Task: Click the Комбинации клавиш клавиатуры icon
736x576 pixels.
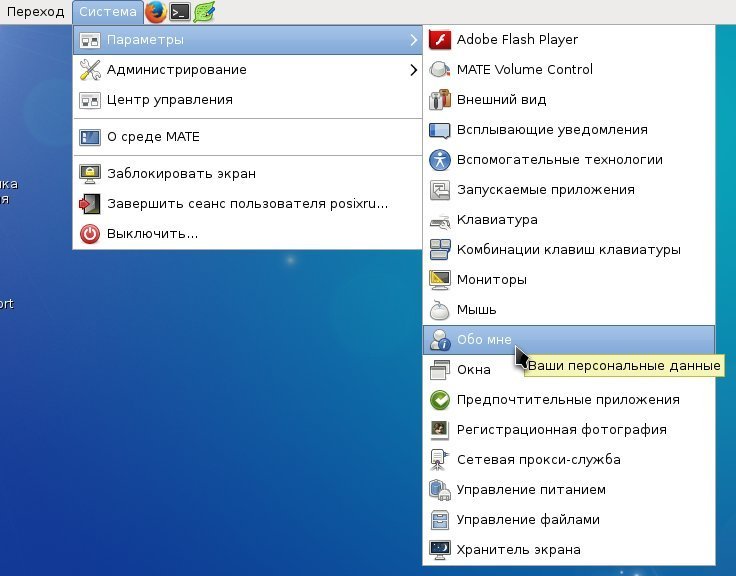Action: click(x=440, y=250)
